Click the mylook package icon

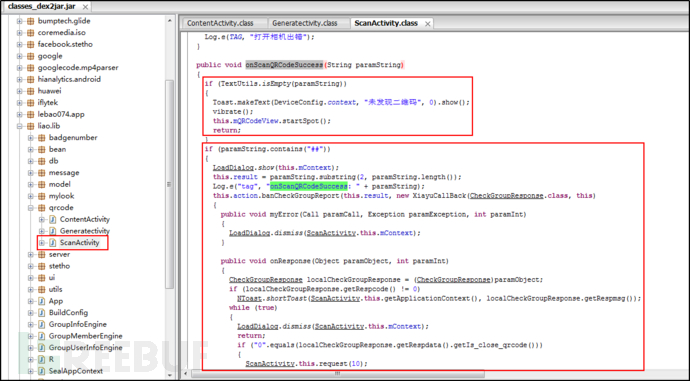[x=41, y=196]
